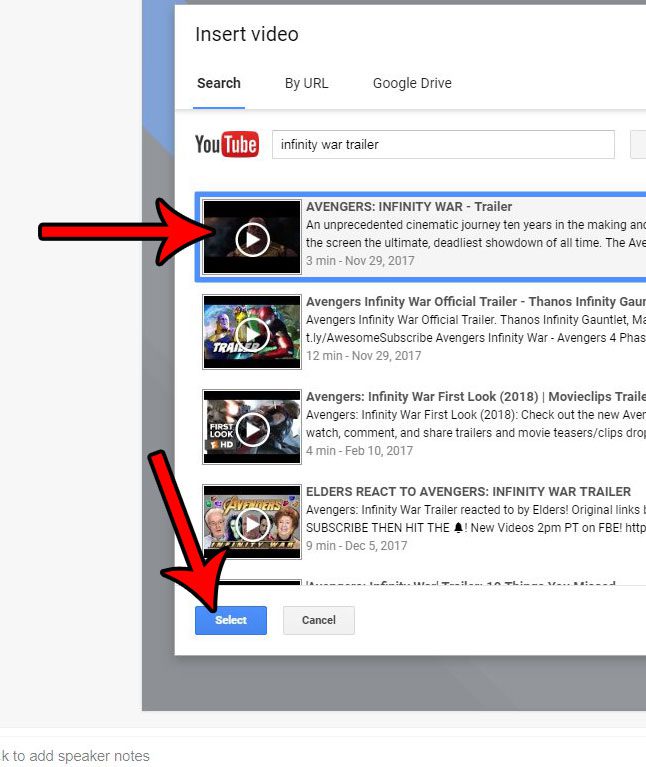Click the YouTube logo
This screenshot has height=767, width=646.
tap(226, 144)
